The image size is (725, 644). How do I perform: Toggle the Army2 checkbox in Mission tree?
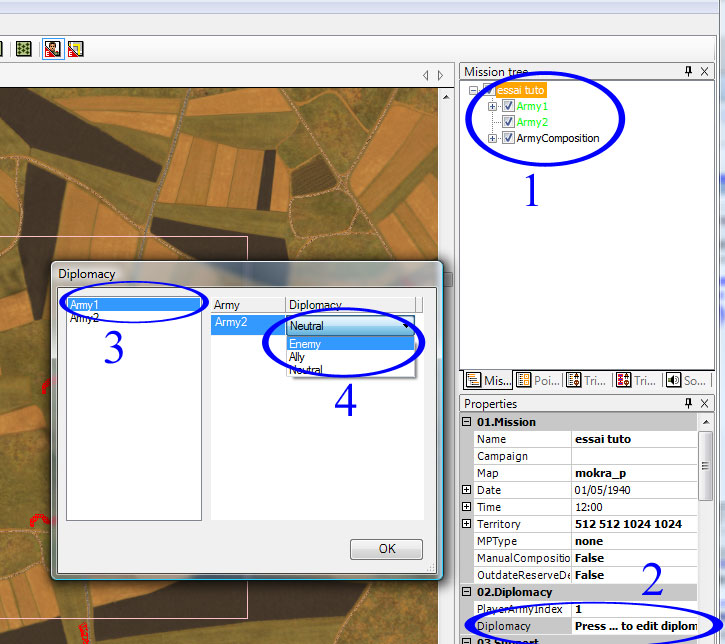[509, 122]
